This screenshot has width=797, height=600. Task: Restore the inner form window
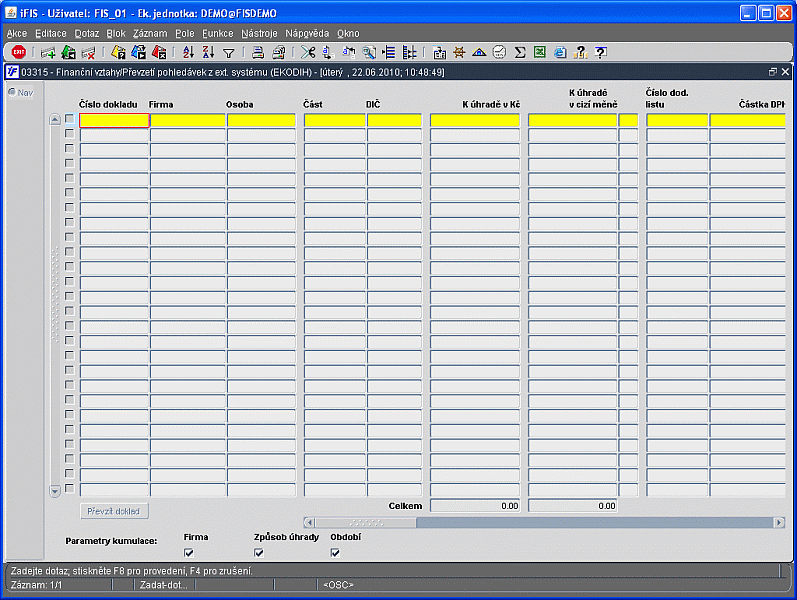click(x=773, y=72)
